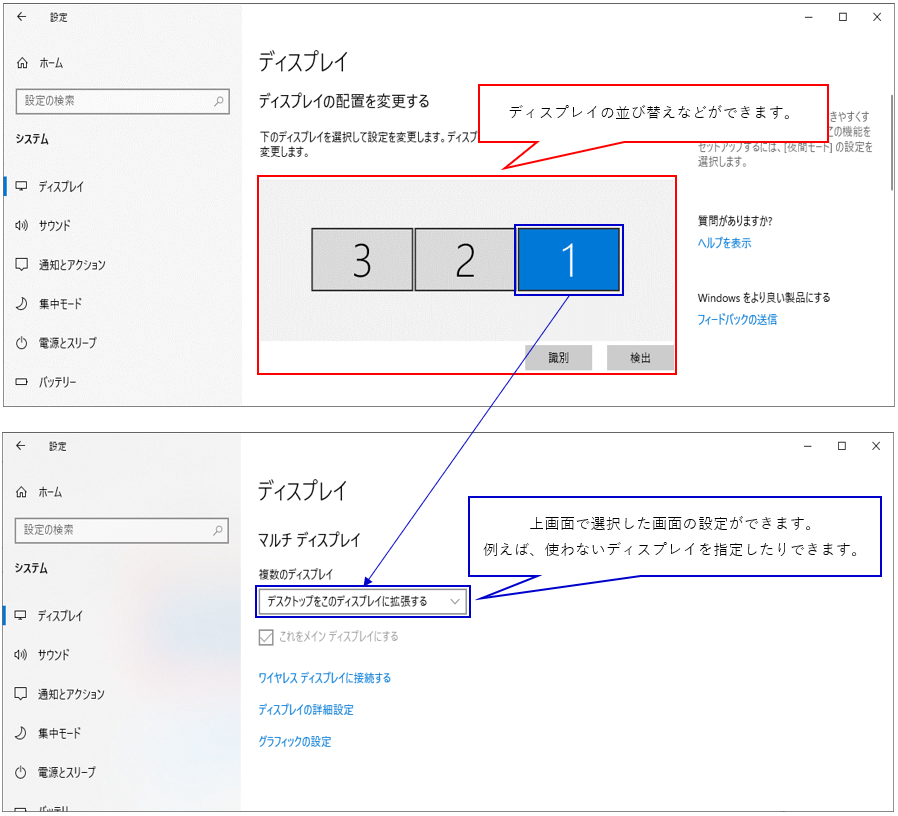Viewport: 898px width, 816px height.
Task: Click the back arrow in lower settings window
Action: coord(21,446)
